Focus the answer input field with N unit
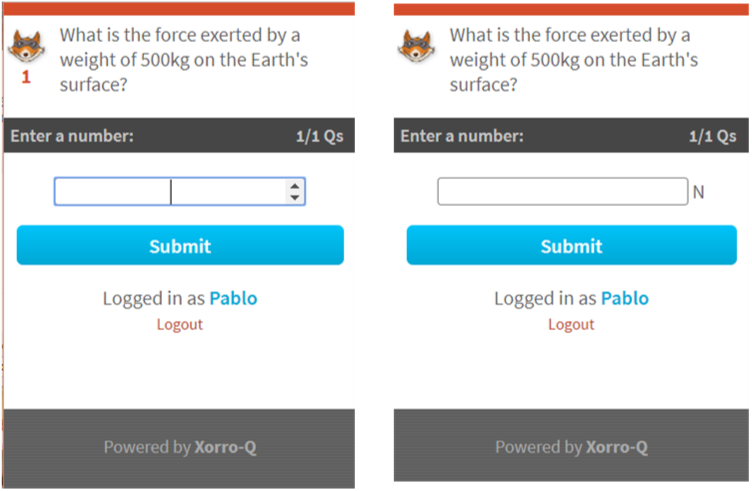 (x=563, y=192)
